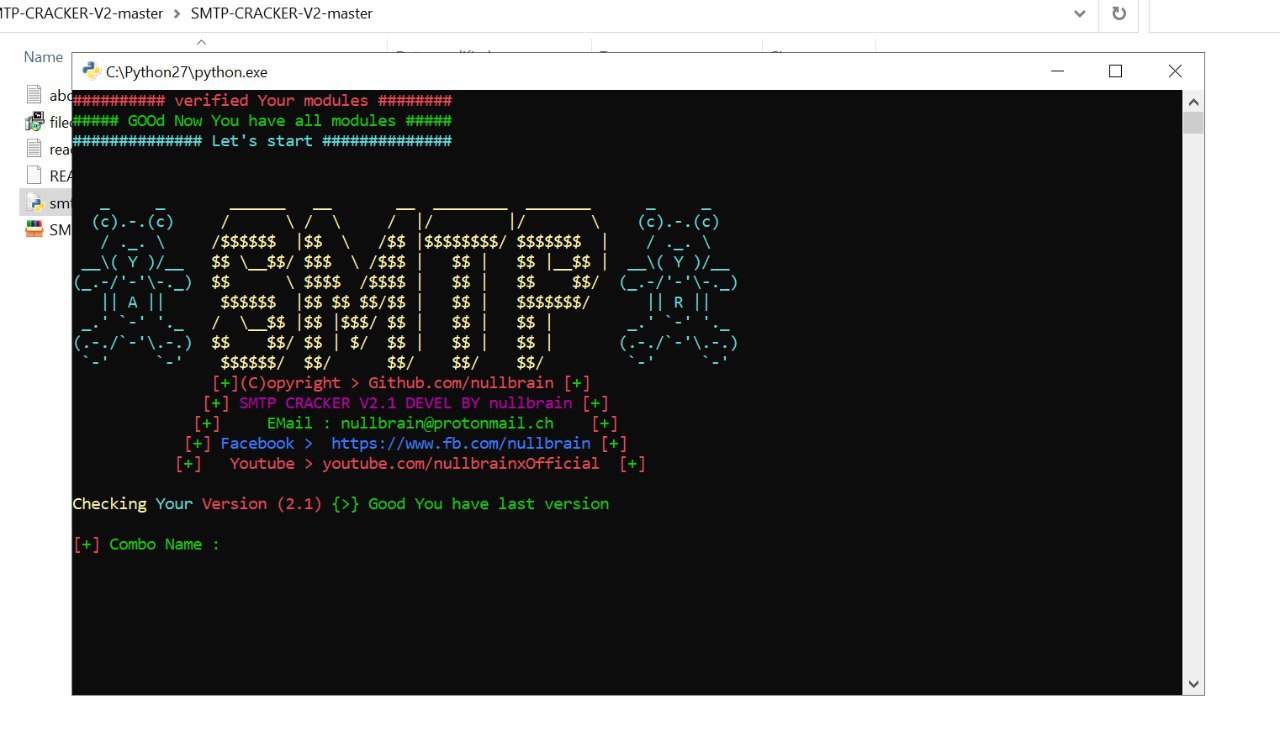
Task: Select the 'file' installer icon in list
Action: click(34, 122)
